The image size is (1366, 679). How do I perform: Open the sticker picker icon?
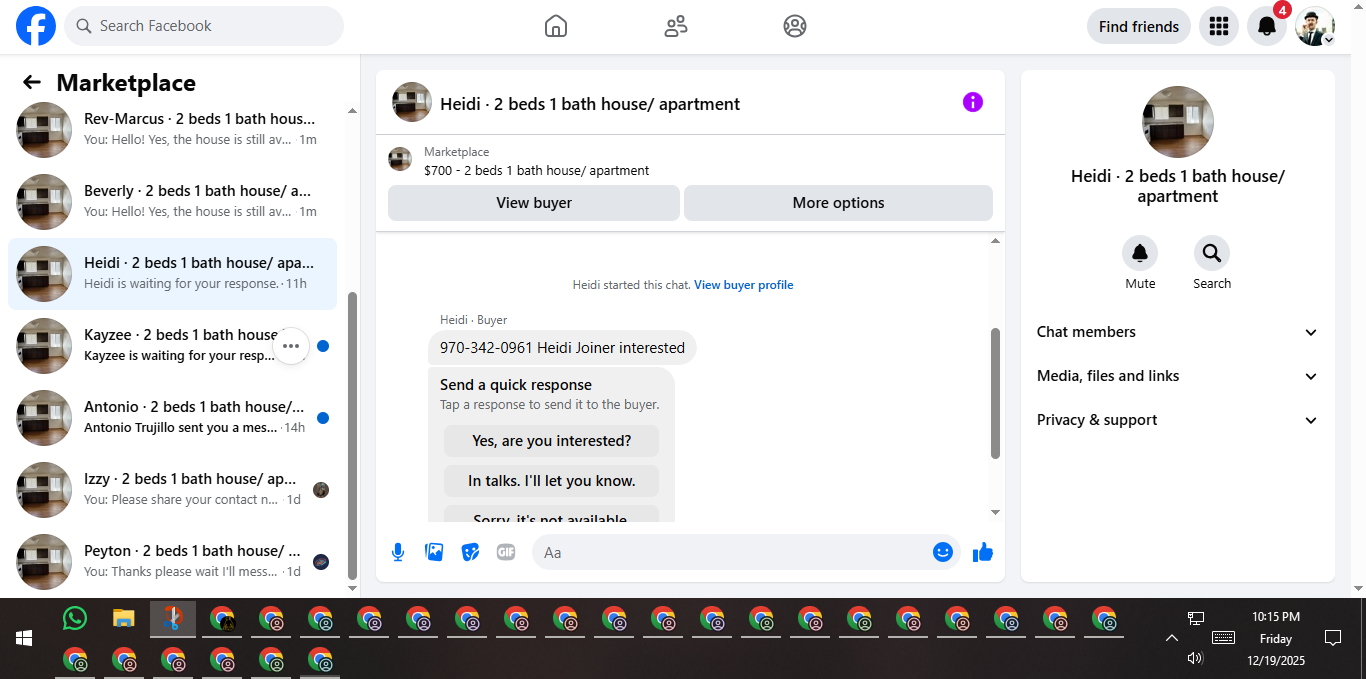(x=470, y=552)
